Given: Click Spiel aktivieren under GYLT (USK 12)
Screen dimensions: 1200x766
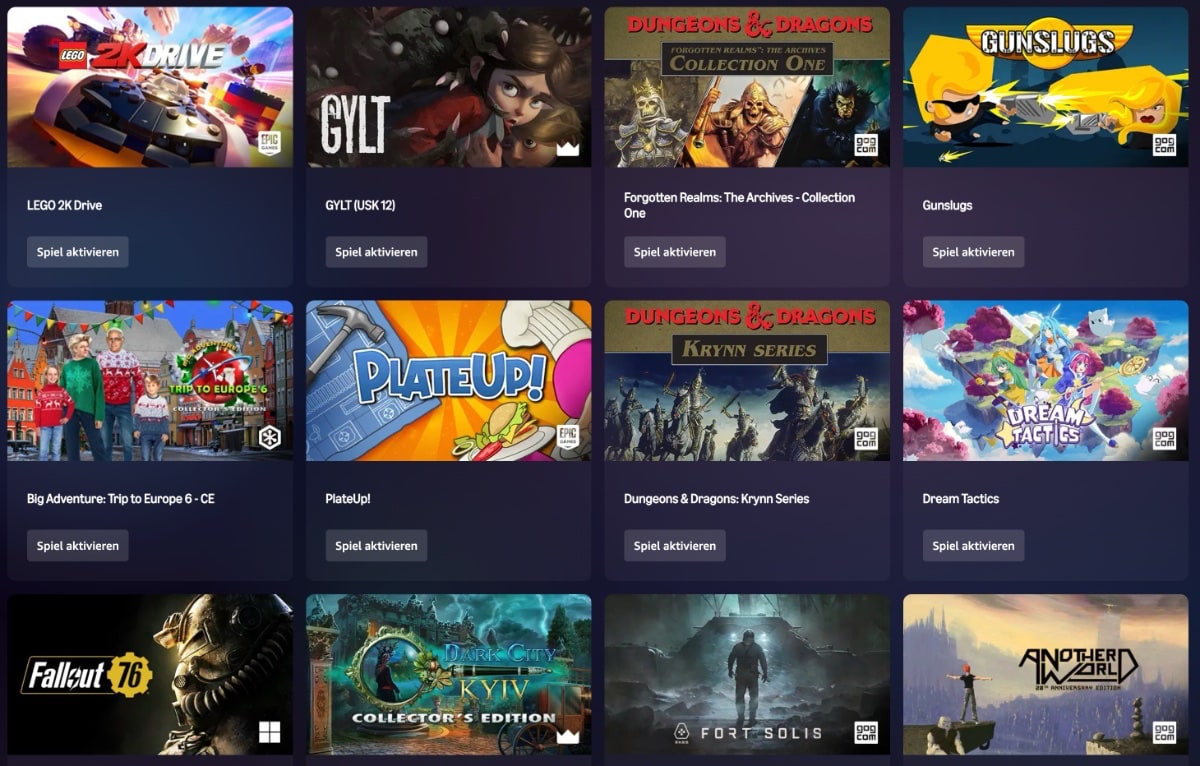Looking at the screenshot, I should [376, 252].
